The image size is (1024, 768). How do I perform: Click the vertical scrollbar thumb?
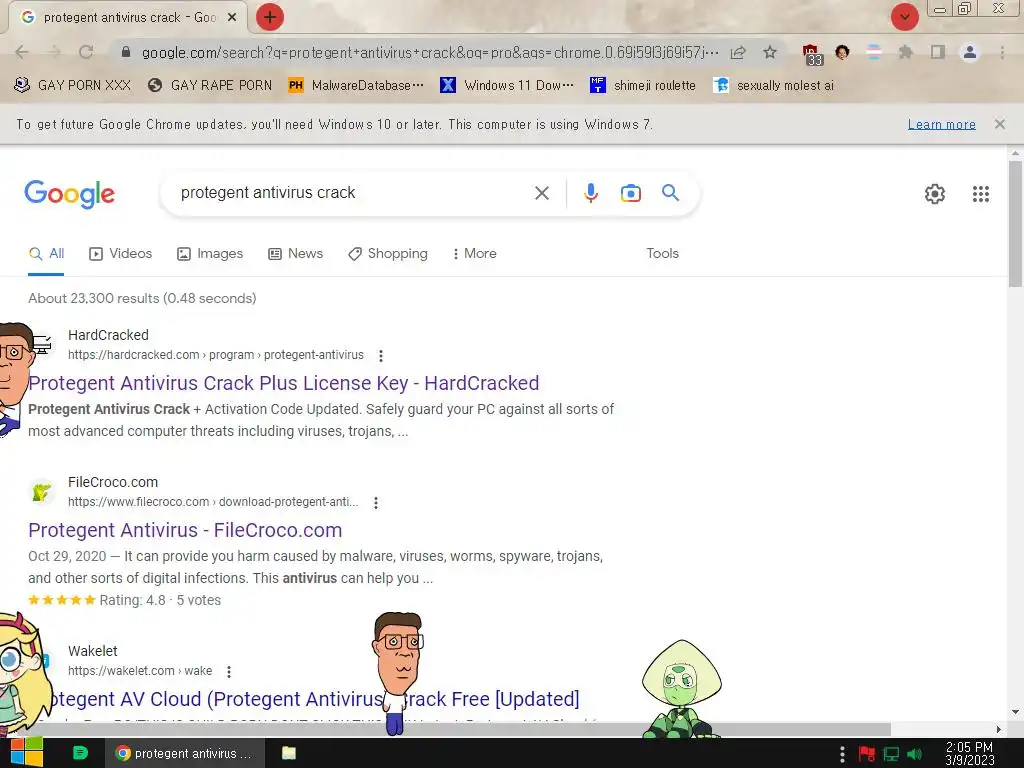coord(1015,222)
